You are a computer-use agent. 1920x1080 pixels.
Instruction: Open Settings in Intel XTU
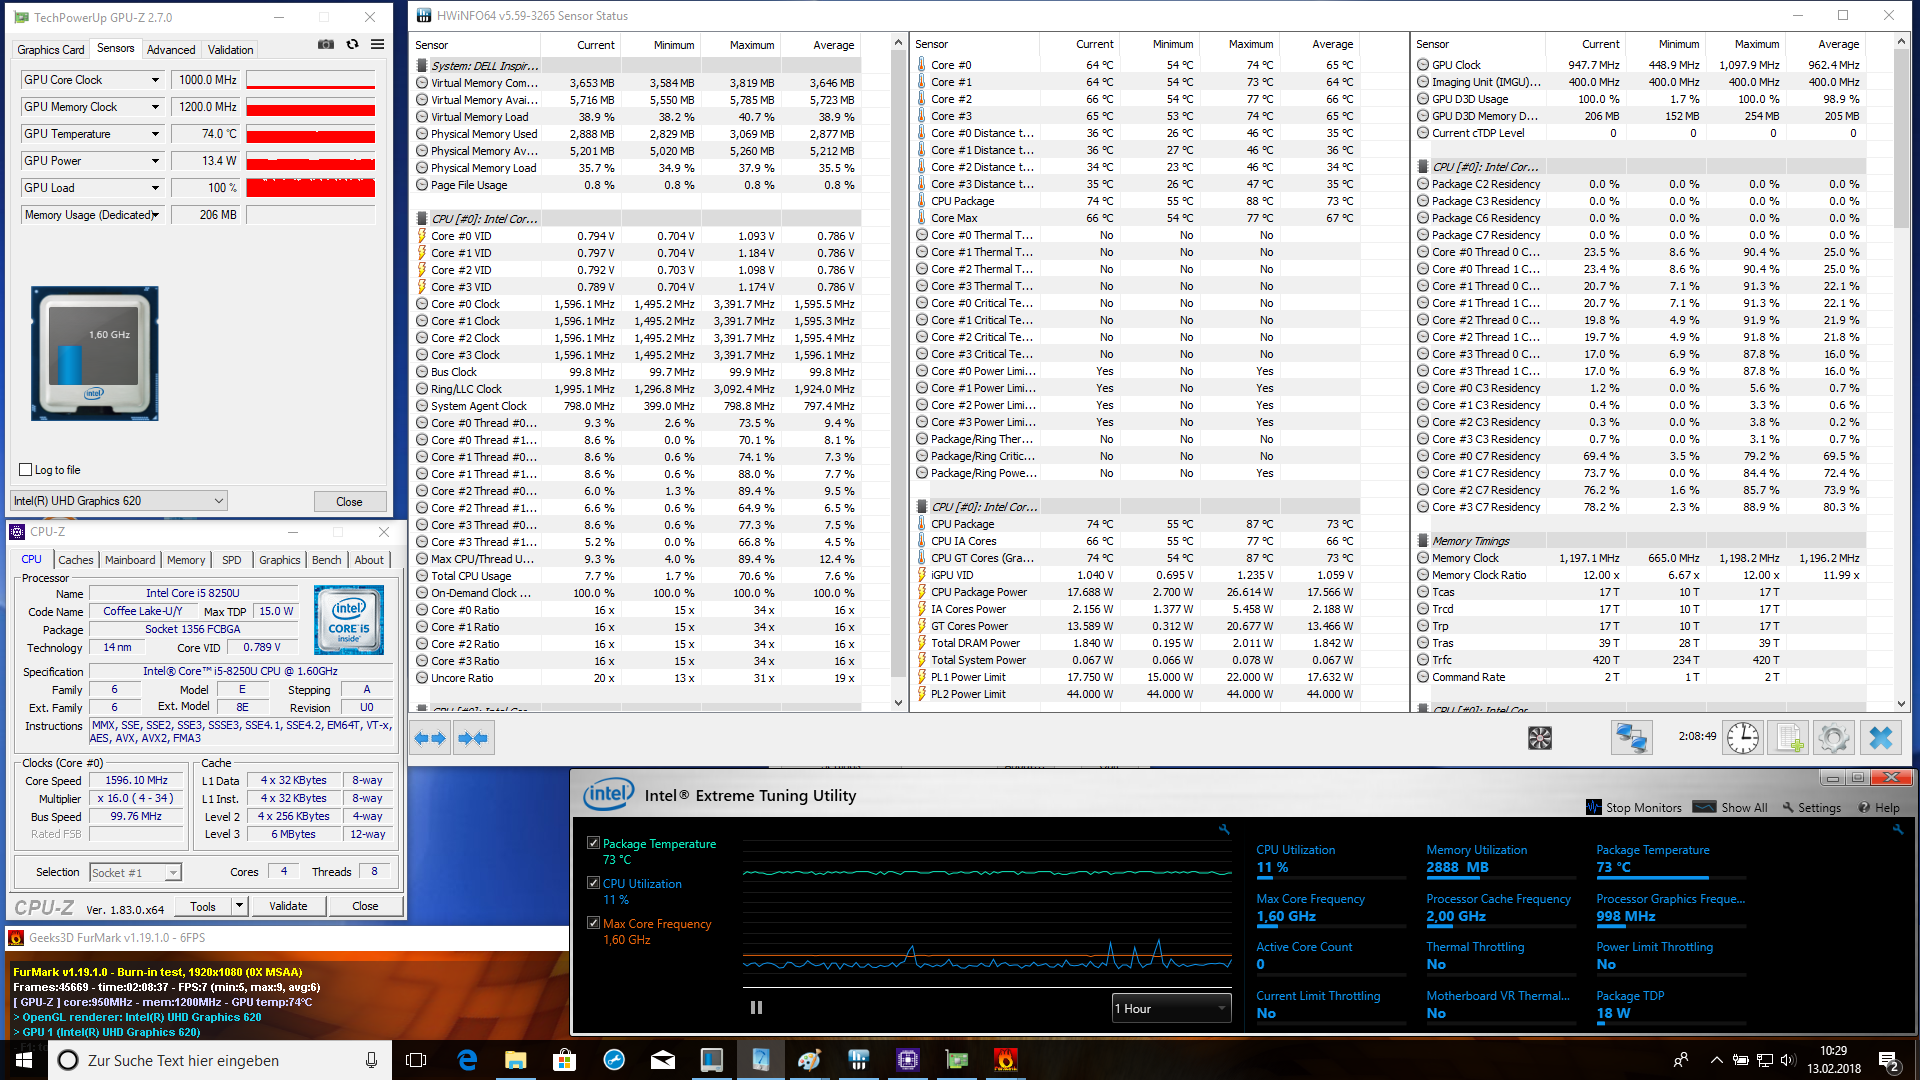(1811, 807)
